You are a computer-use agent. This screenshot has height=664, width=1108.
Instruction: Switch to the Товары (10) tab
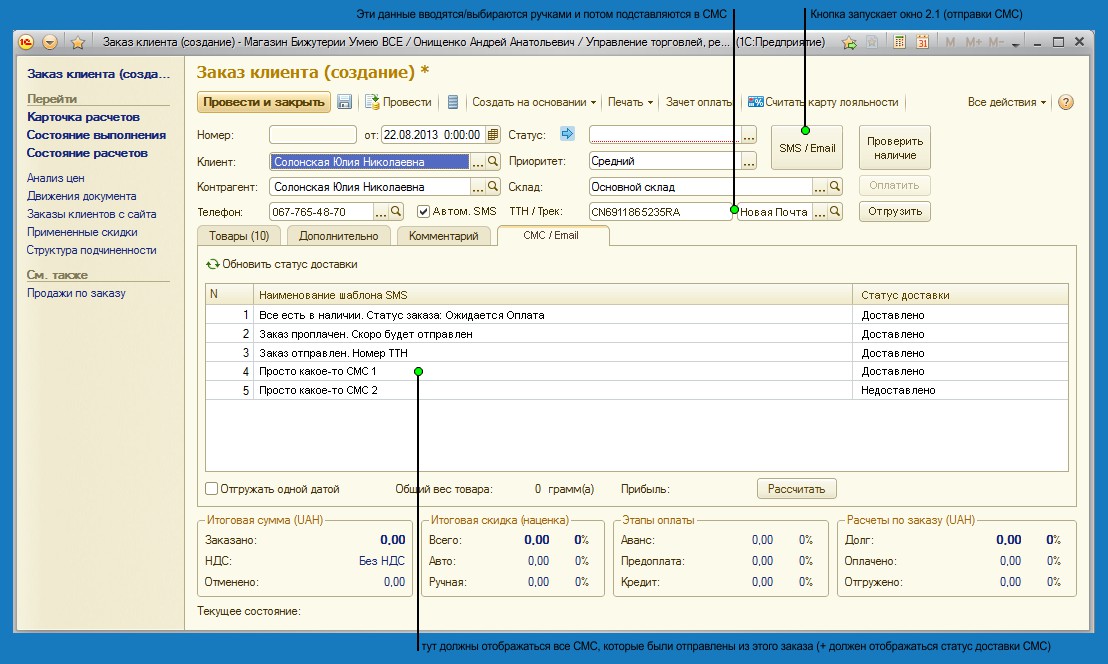240,236
